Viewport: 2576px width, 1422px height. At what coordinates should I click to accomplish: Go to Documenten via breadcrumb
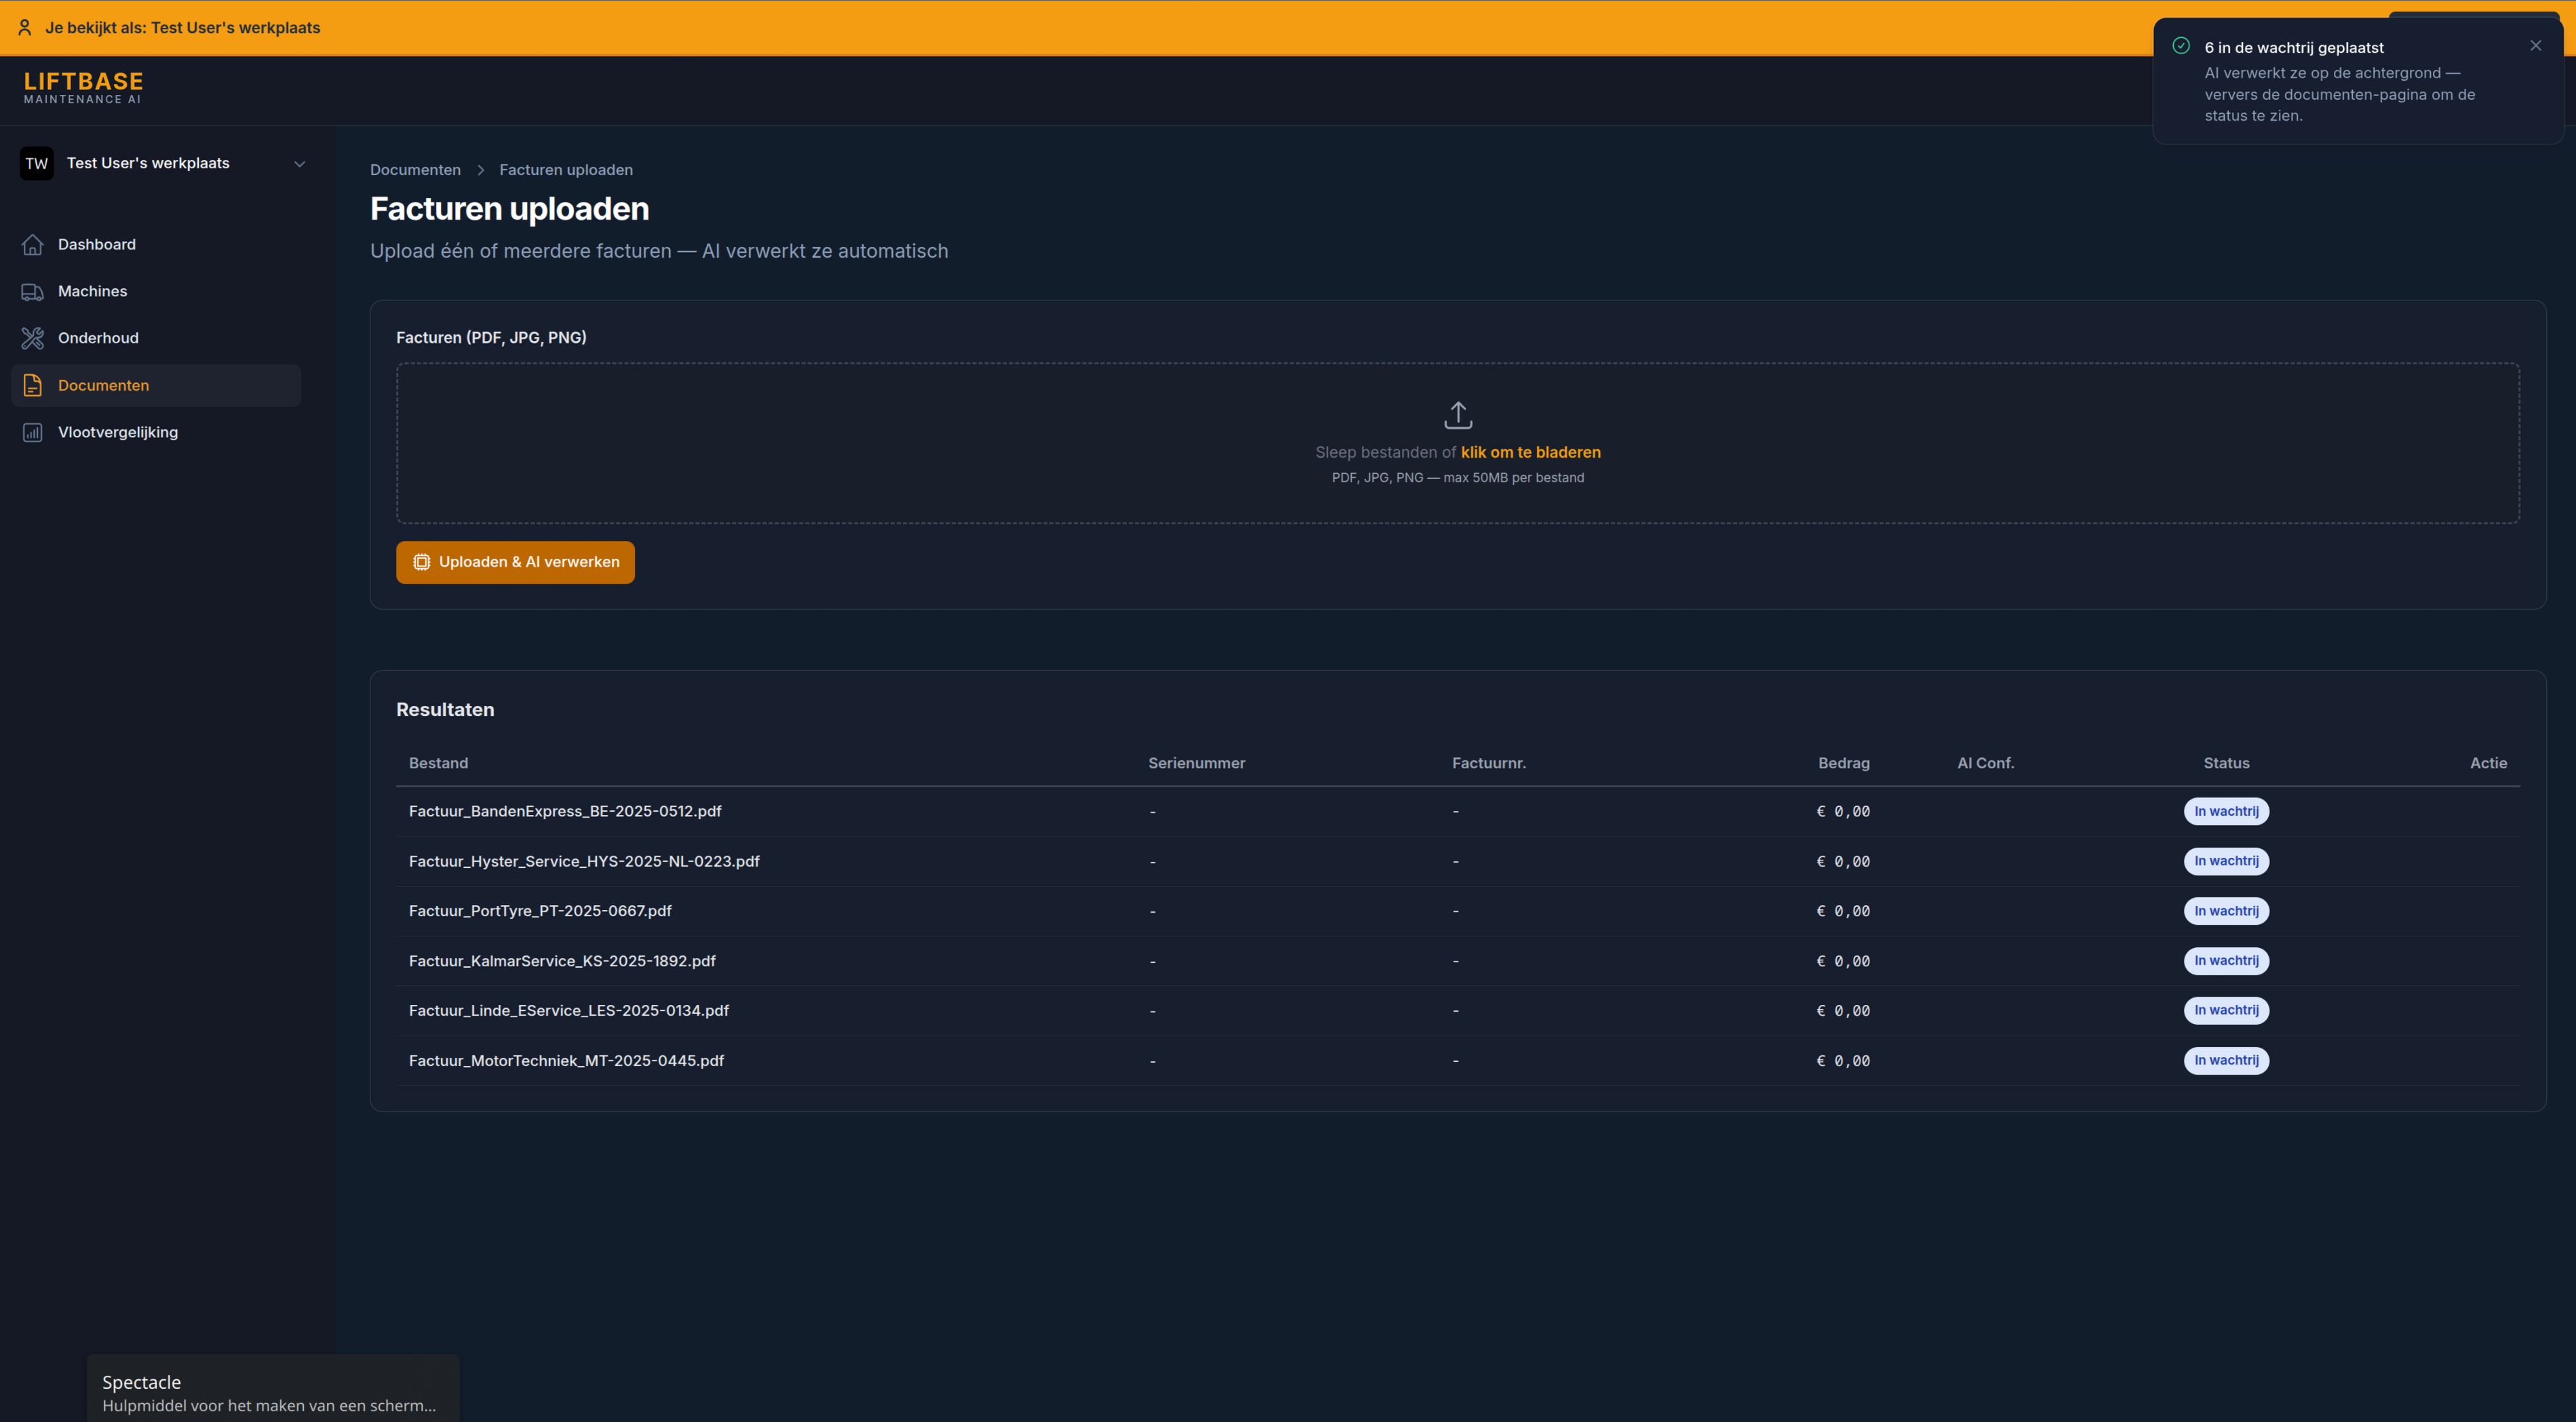[415, 170]
